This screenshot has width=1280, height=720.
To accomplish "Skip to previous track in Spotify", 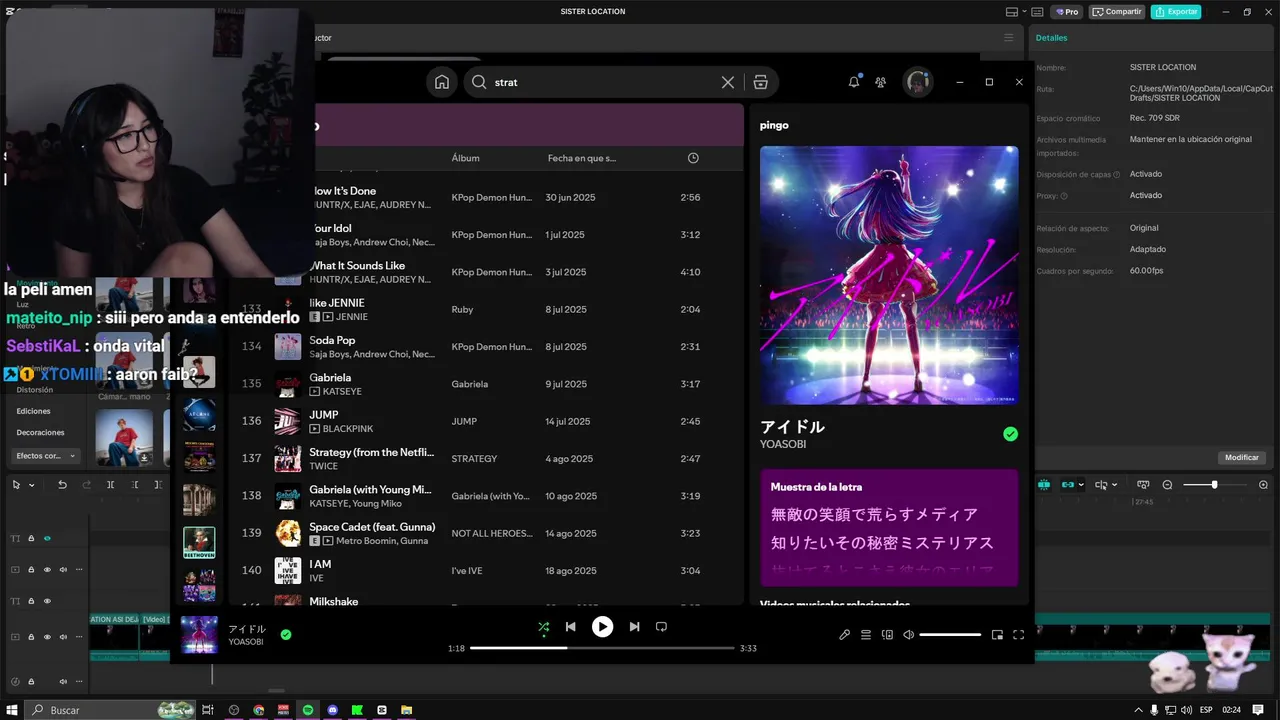I will 570,627.
